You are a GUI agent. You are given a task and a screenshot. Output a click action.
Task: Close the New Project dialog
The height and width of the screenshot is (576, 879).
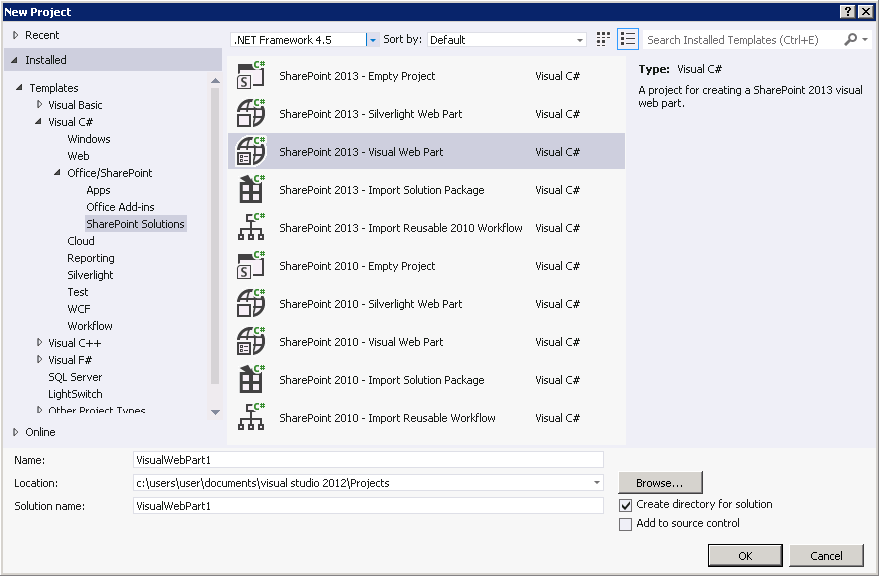coord(866,11)
